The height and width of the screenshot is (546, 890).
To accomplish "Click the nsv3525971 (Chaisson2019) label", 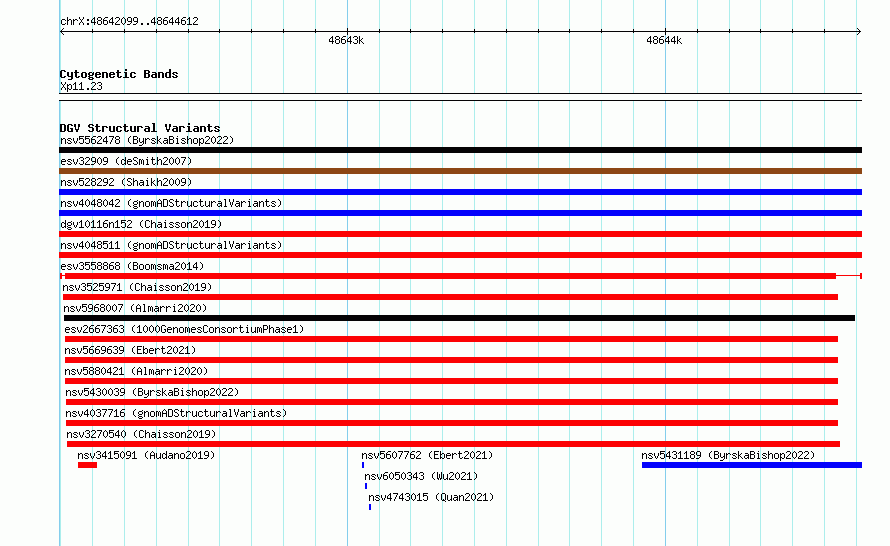I will [x=137, y=287].
